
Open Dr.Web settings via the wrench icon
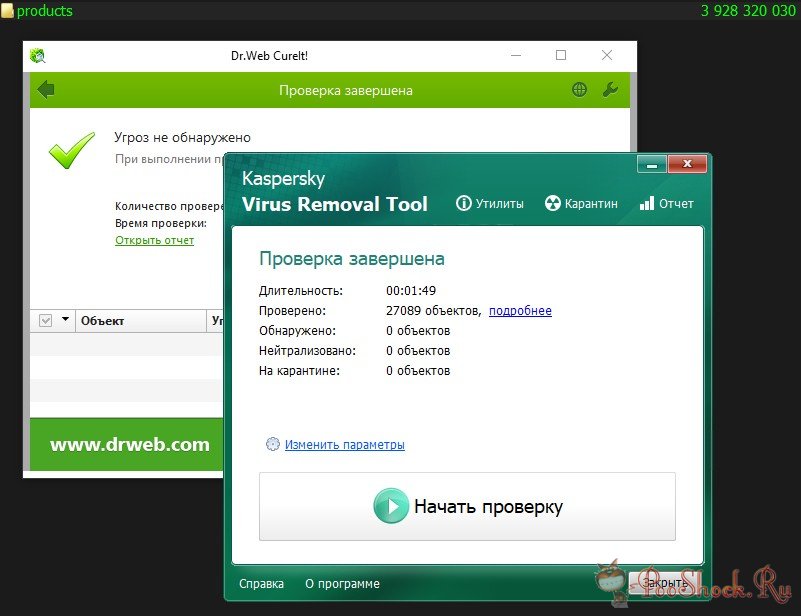point(610,90)
